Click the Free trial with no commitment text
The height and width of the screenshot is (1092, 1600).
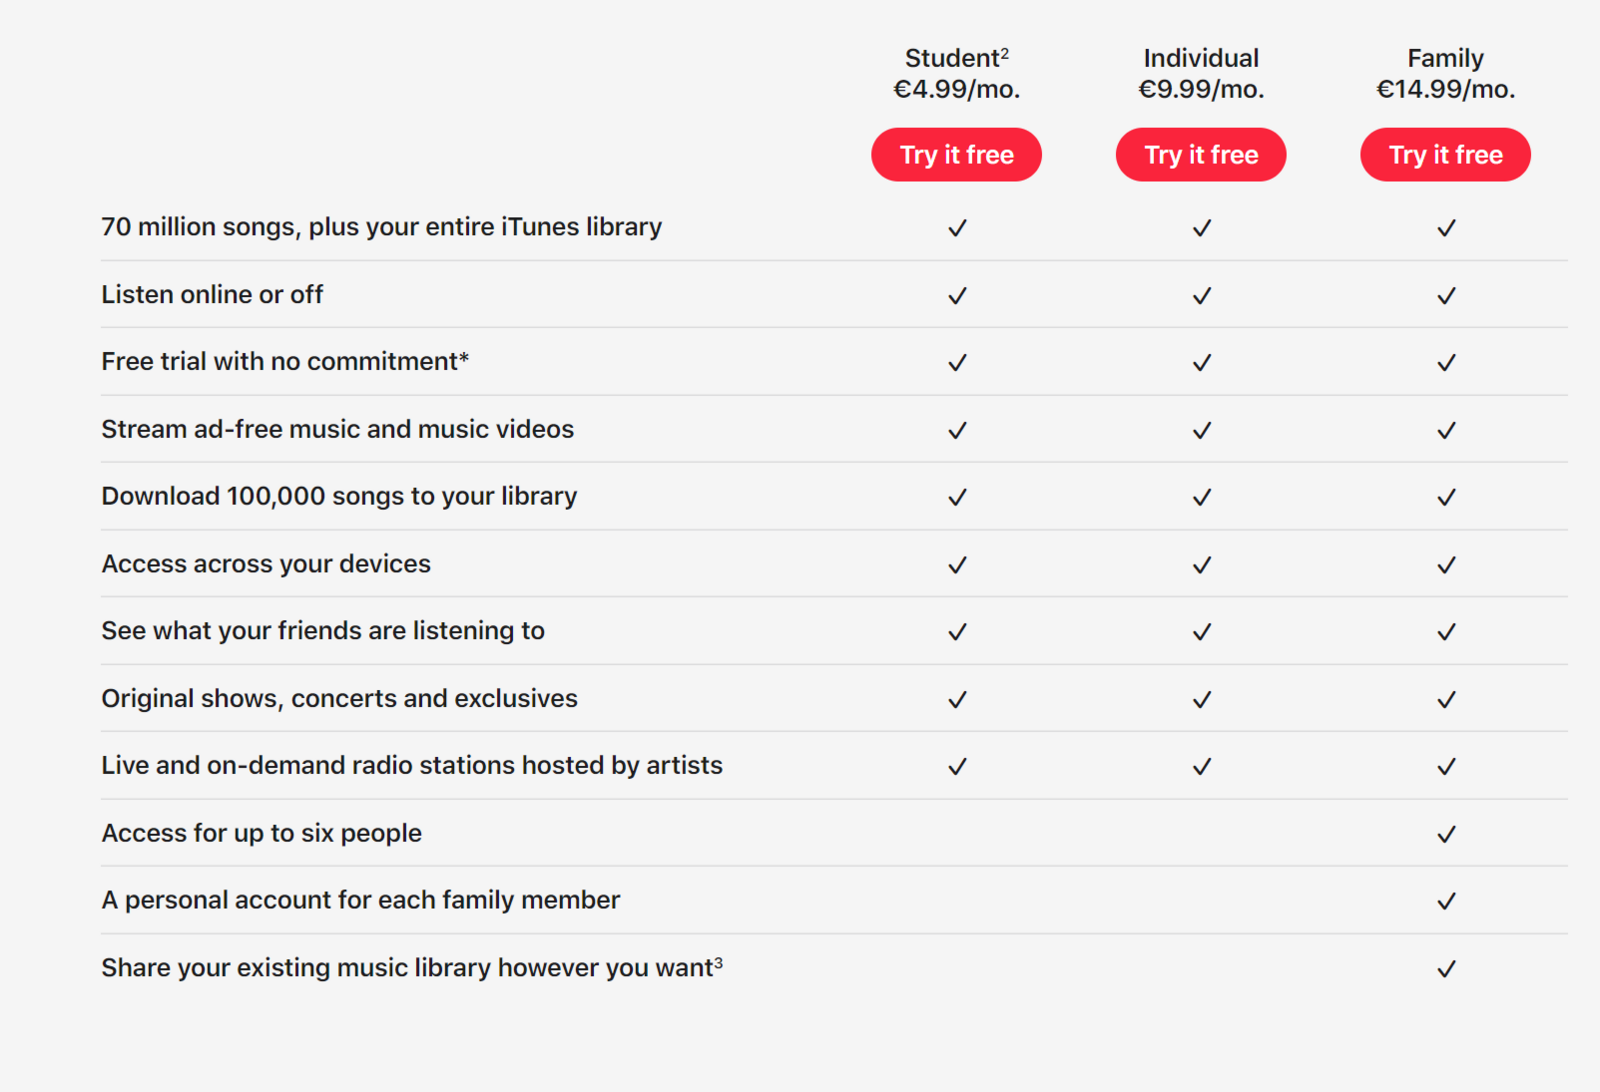285,361
